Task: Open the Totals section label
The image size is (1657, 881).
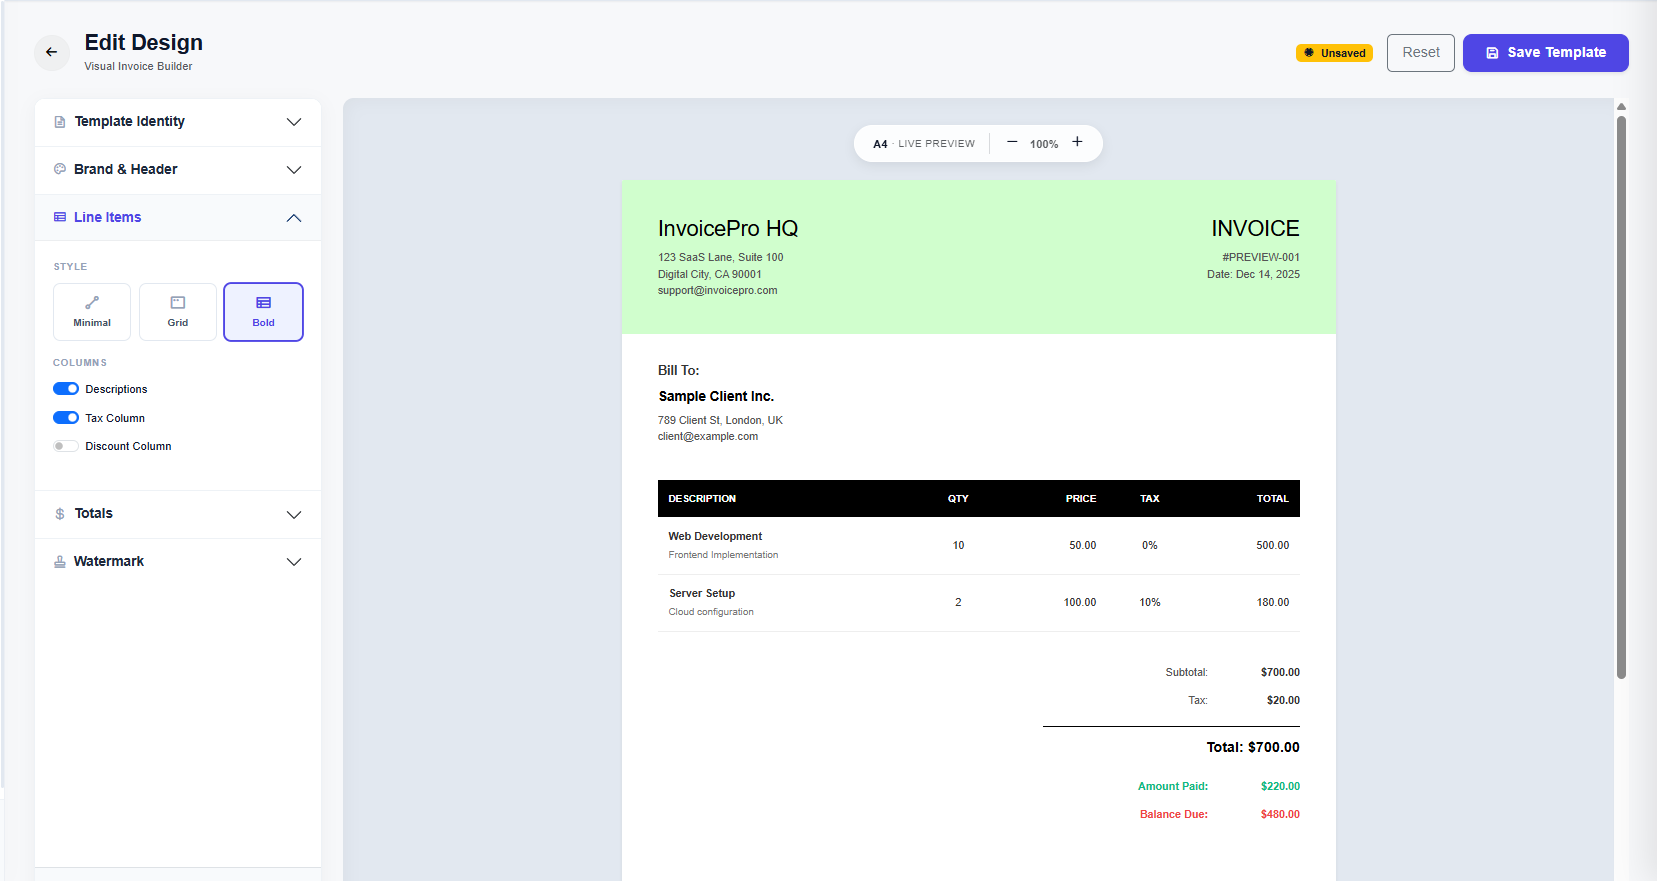Action: pos(94,514)
